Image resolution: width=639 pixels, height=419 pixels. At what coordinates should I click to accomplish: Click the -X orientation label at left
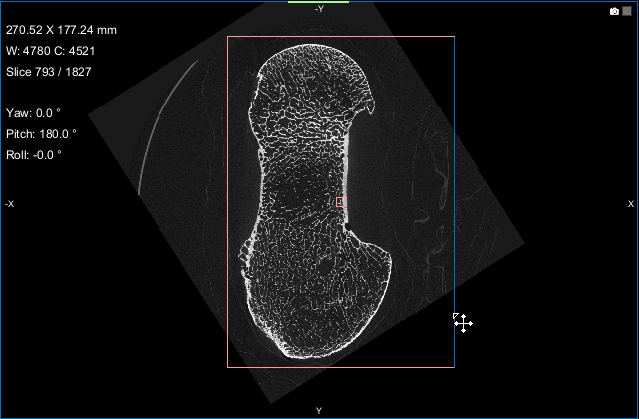tap(9, 203)
